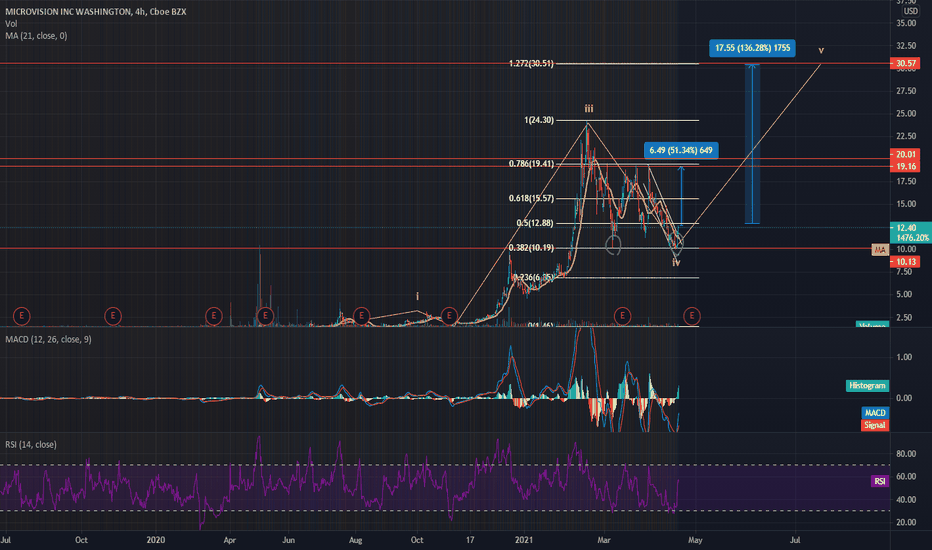
Task: Select the wave iii text label
Action: tap(588, 109)
